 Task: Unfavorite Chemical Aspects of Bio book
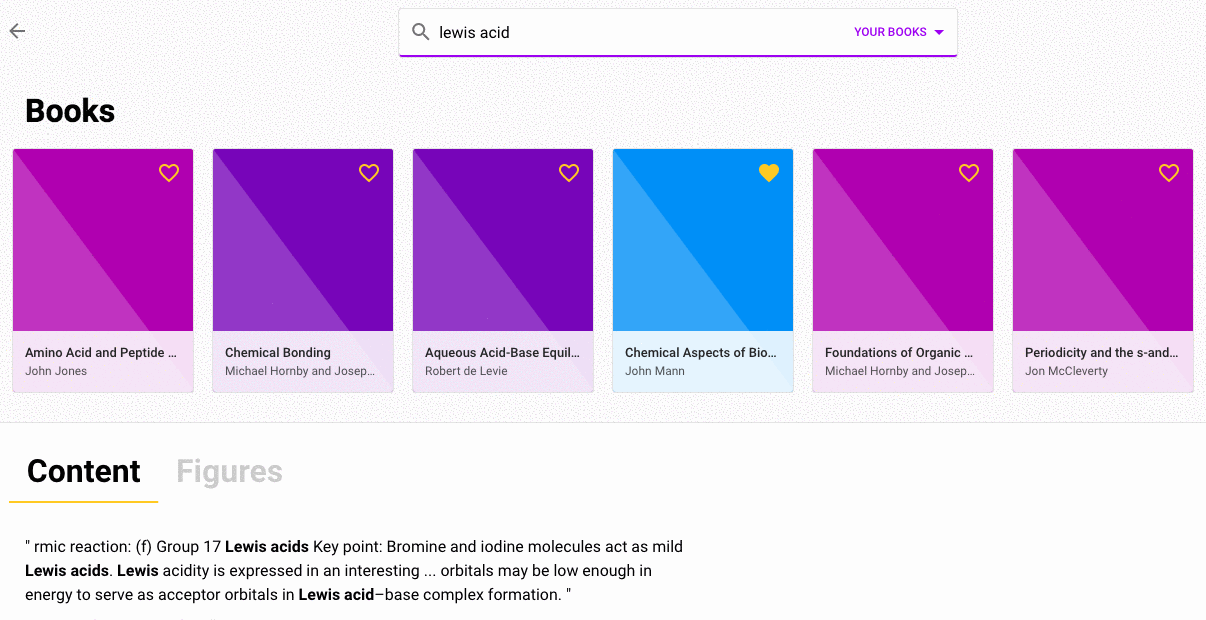point(769,173)
